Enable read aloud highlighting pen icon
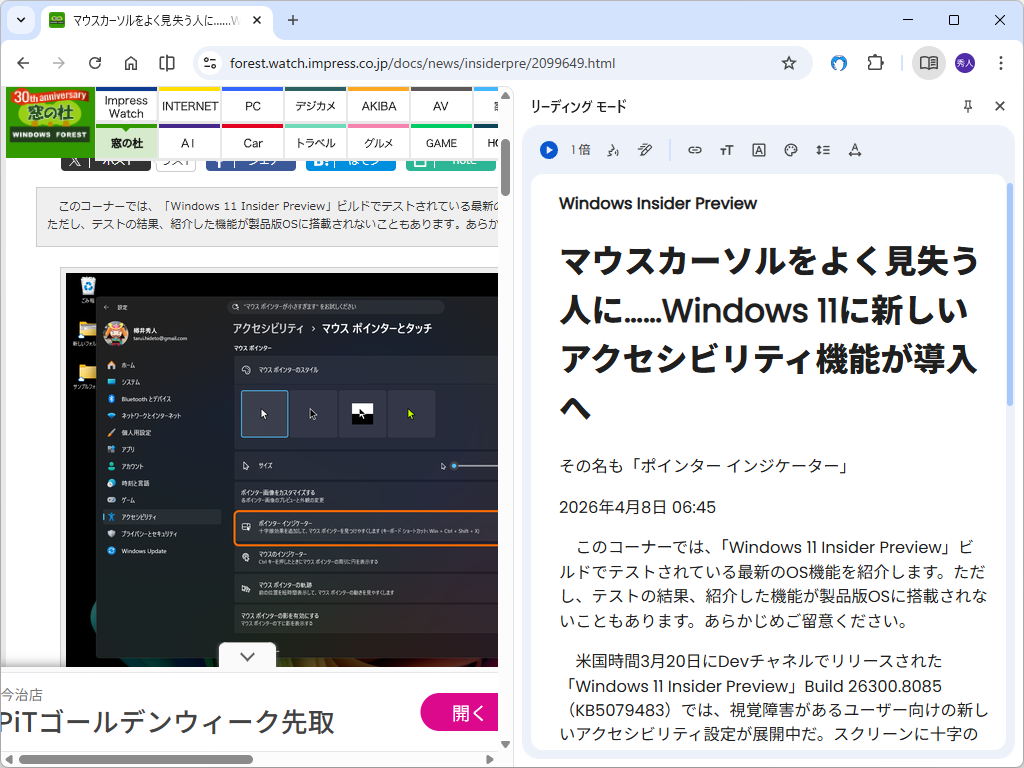 coord(645,150)
